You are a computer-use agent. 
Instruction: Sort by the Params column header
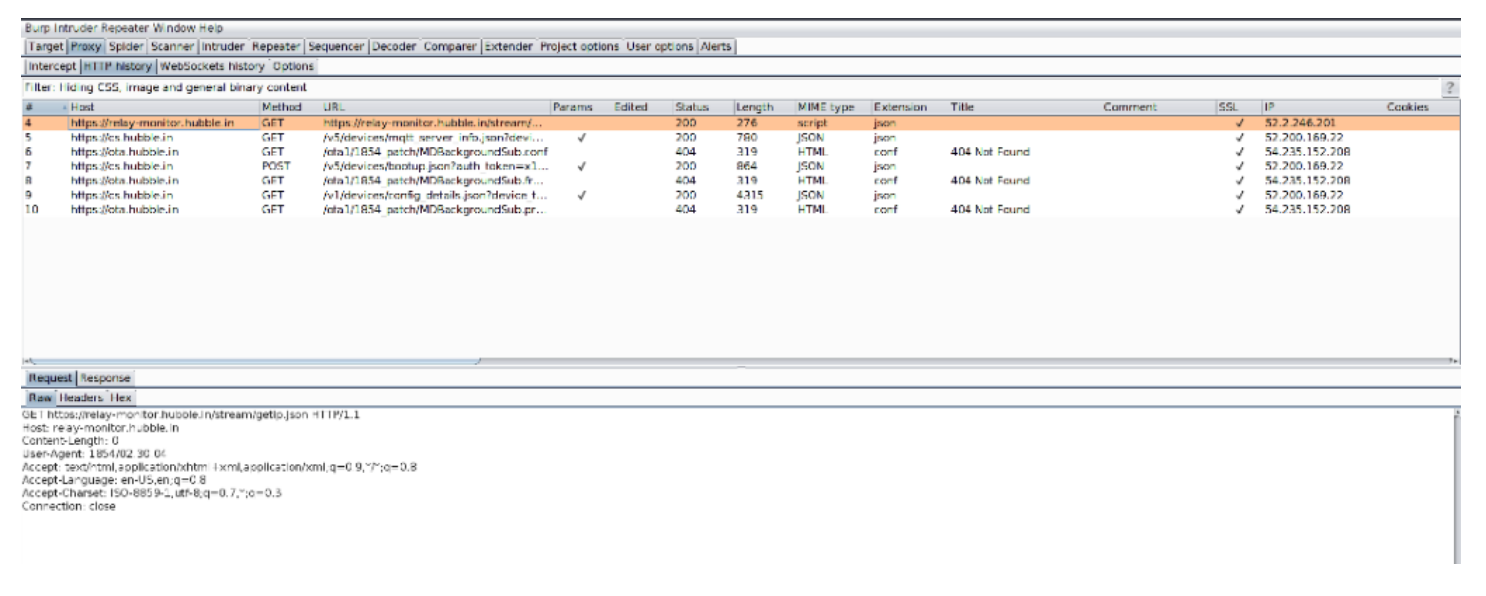[580, 107]
